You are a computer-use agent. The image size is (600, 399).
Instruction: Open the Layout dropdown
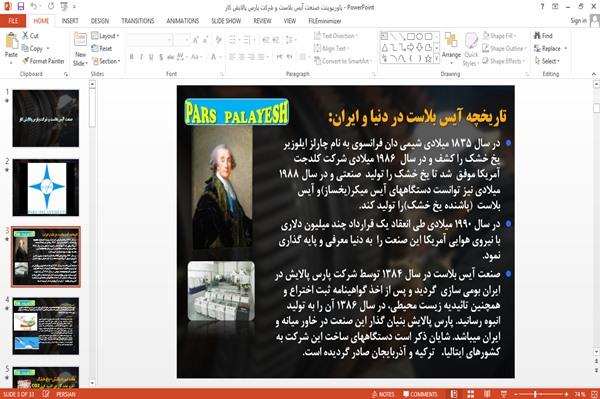pos(105,36)
